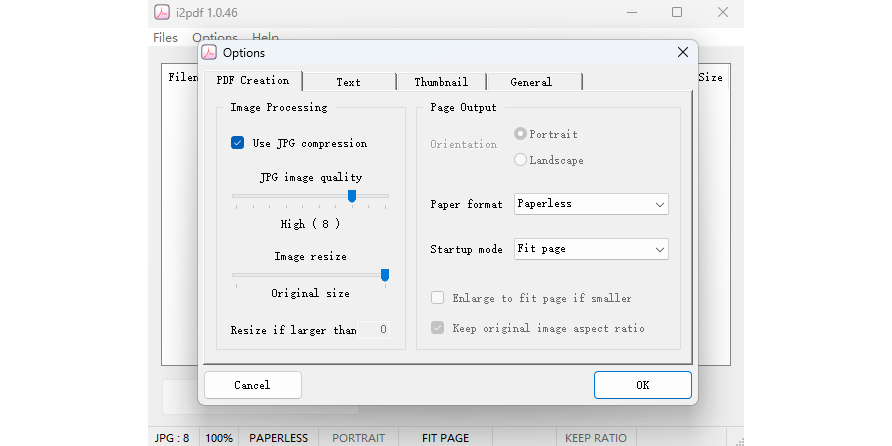Click the 100% status bar entry
Image resolution: width=892 pixels, height=446 pixels.
(219, 438)
